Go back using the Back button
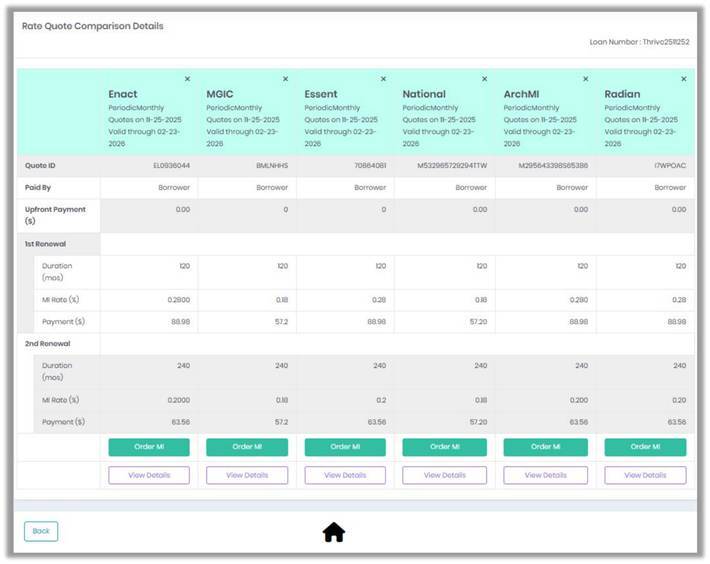Screen dimensions: 710x564 click(41, 531)
